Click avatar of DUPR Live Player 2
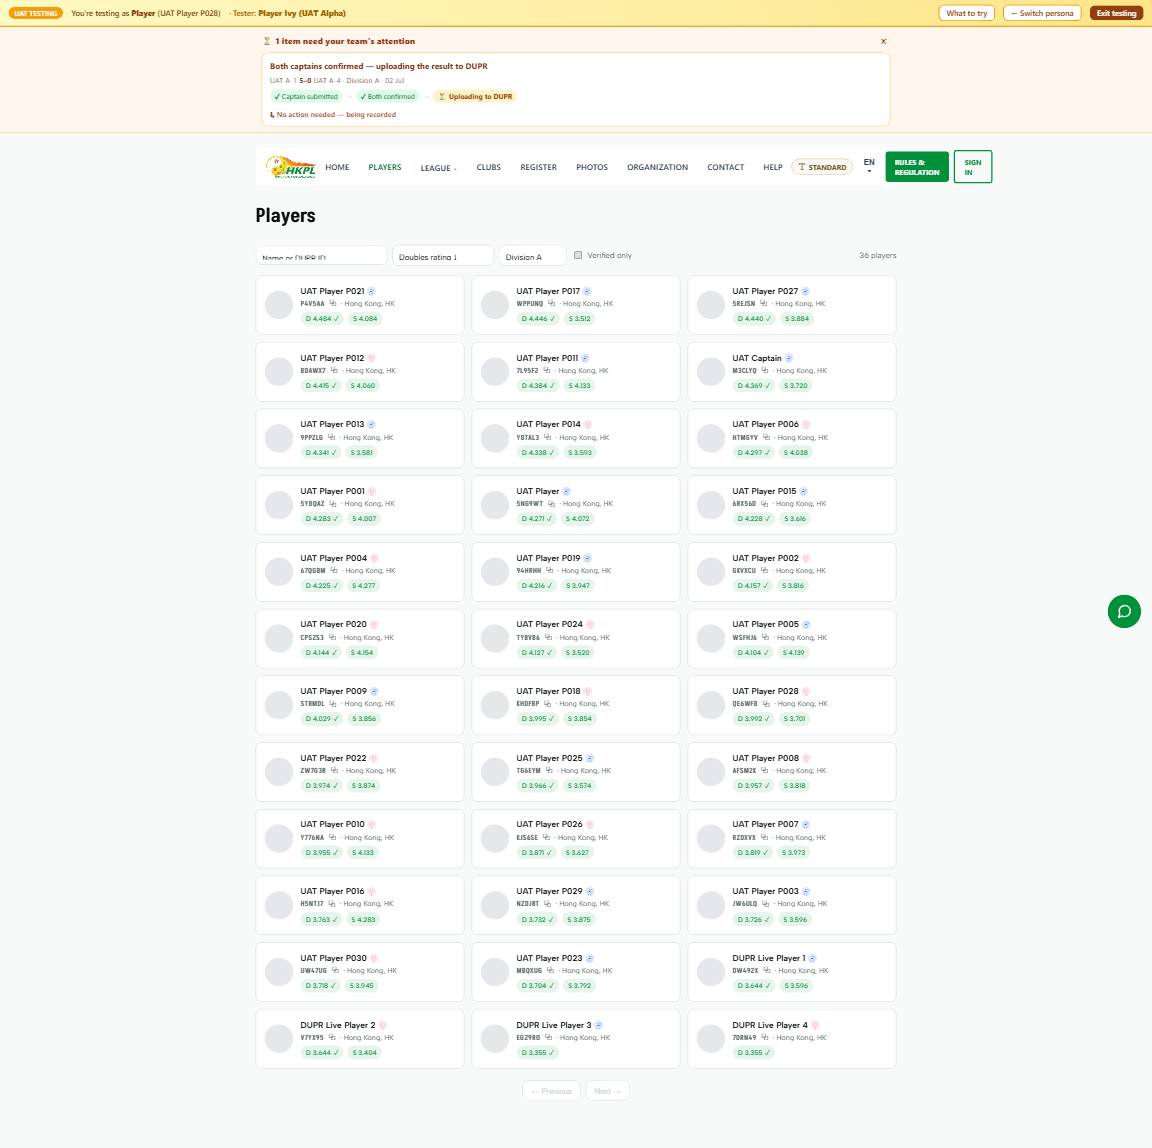 tap(279, 1038)
